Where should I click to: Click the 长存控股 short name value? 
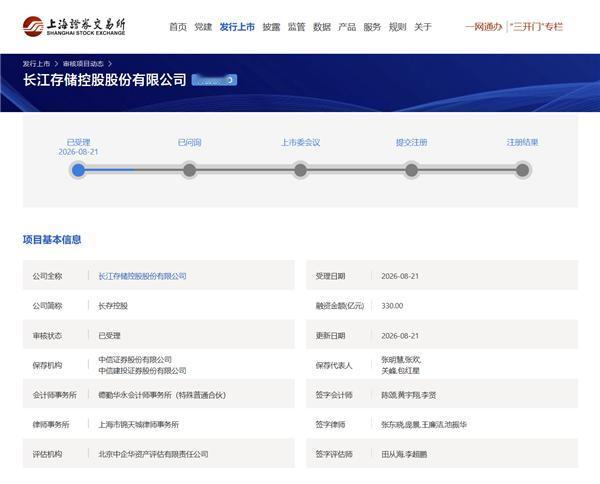(113, 306)
